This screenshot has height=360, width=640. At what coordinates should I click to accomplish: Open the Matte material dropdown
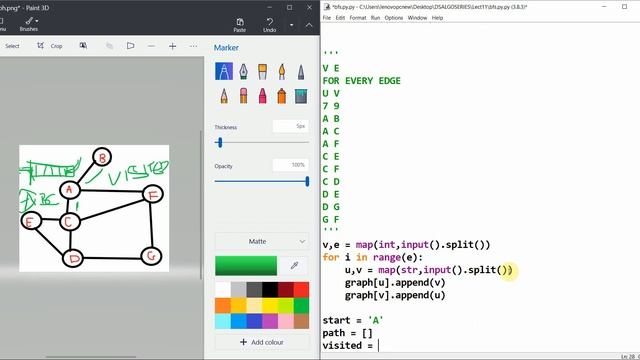pos(262,242)
